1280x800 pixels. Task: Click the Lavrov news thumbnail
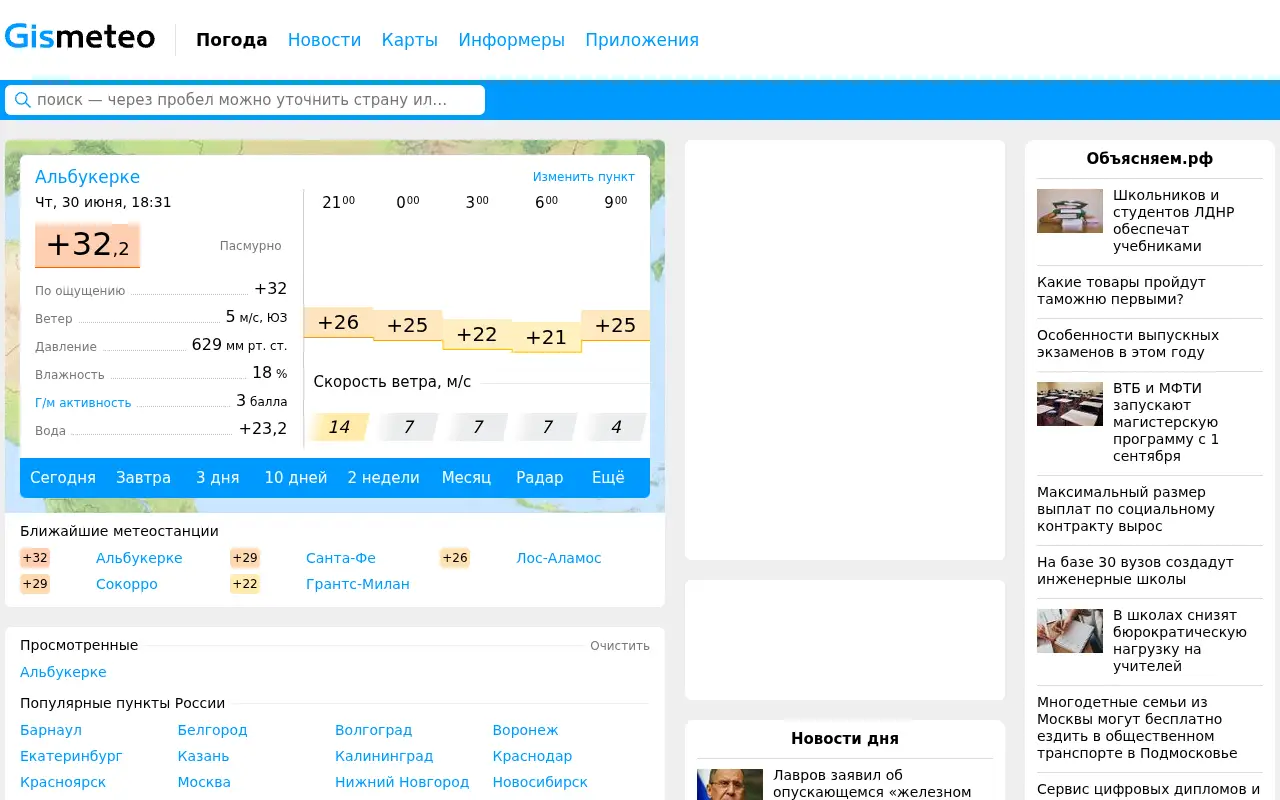click(x=730, y=784)
